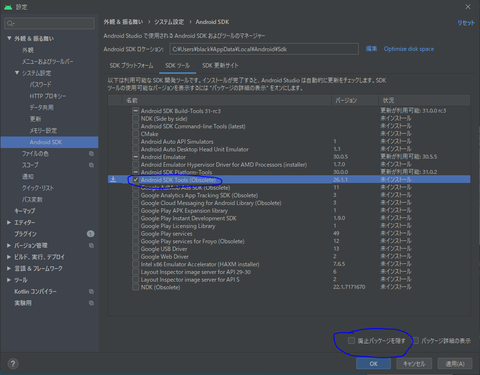Select クイック・リスト in the tree
Viewport: 480px width, 375px height.
(x=38, y=188)
